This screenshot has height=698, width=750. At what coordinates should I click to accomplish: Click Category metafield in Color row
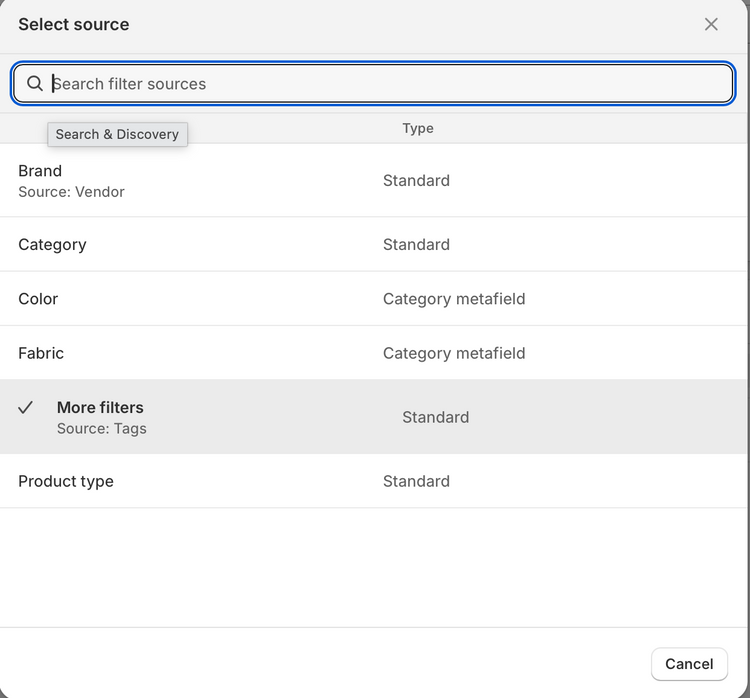click(454, 299)
